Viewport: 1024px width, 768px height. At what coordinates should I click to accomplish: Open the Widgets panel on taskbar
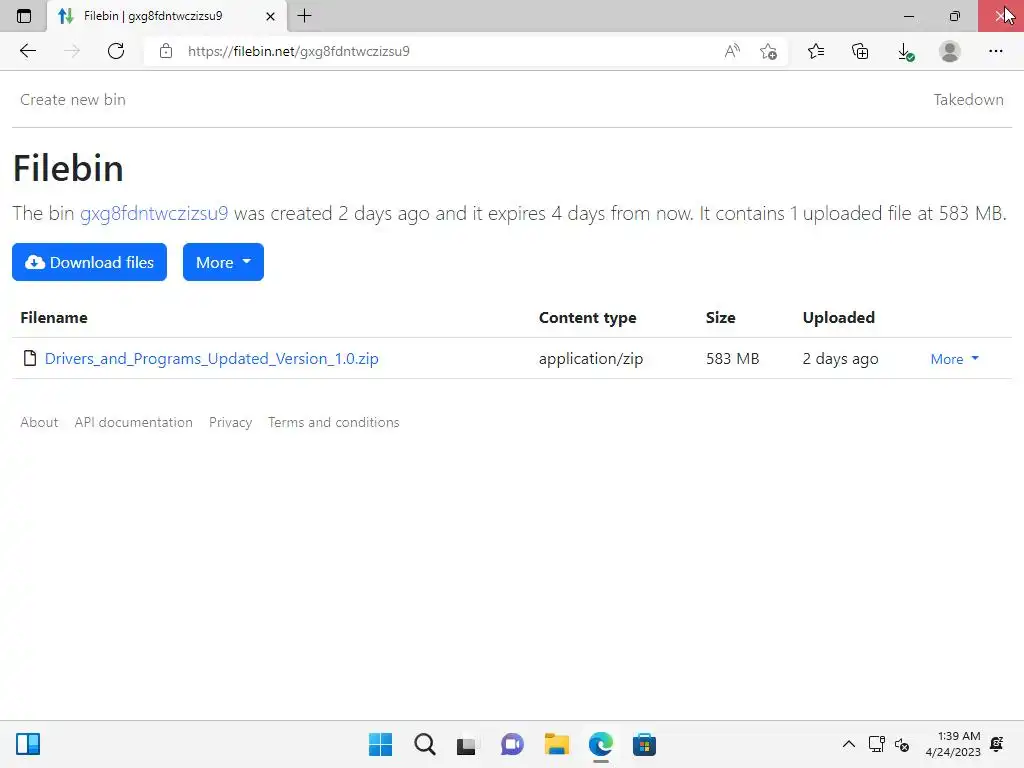click(28, 744)
